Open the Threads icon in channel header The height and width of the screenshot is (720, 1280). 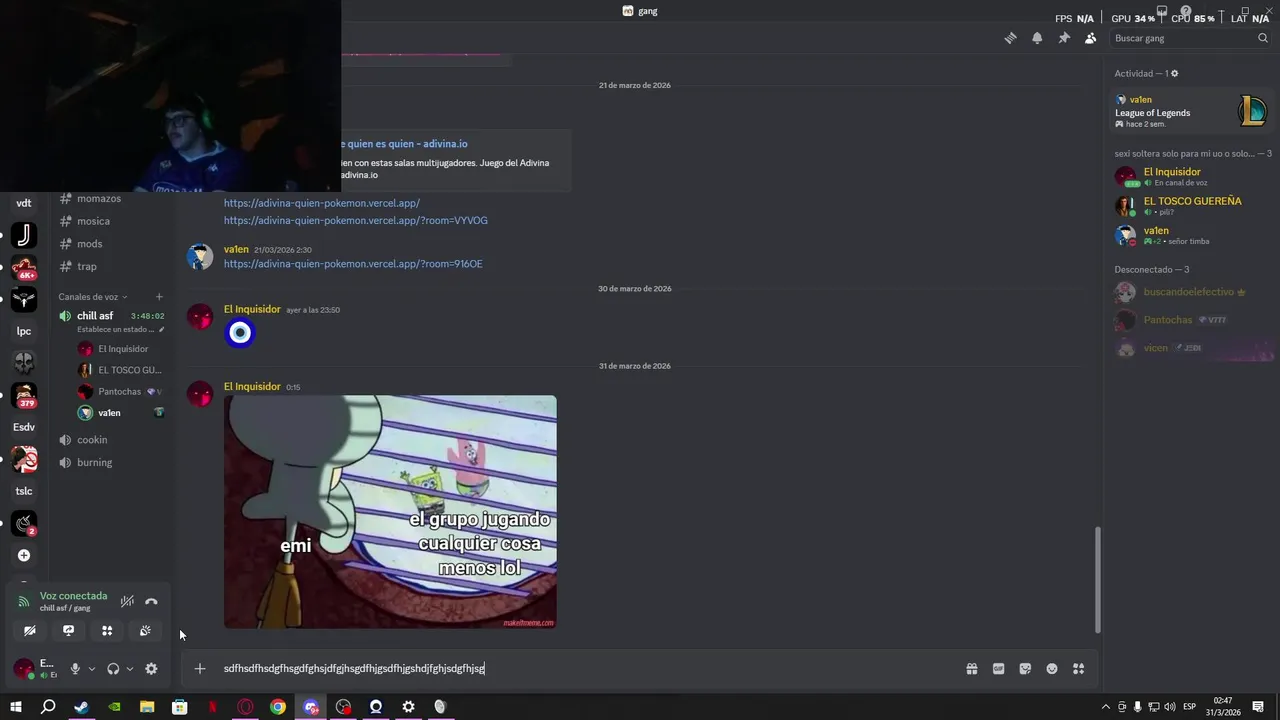pos(1010,38)
